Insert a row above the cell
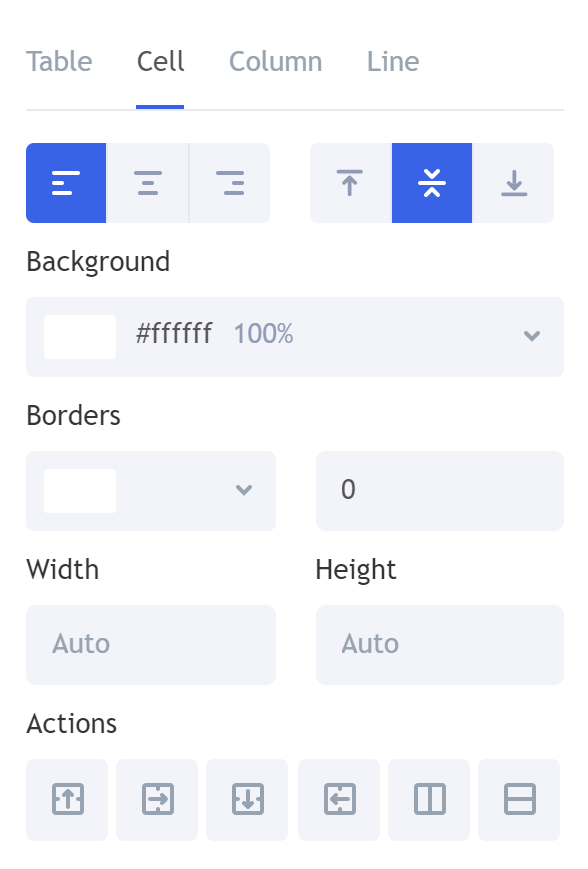588x869 pixels. [67, 799]
